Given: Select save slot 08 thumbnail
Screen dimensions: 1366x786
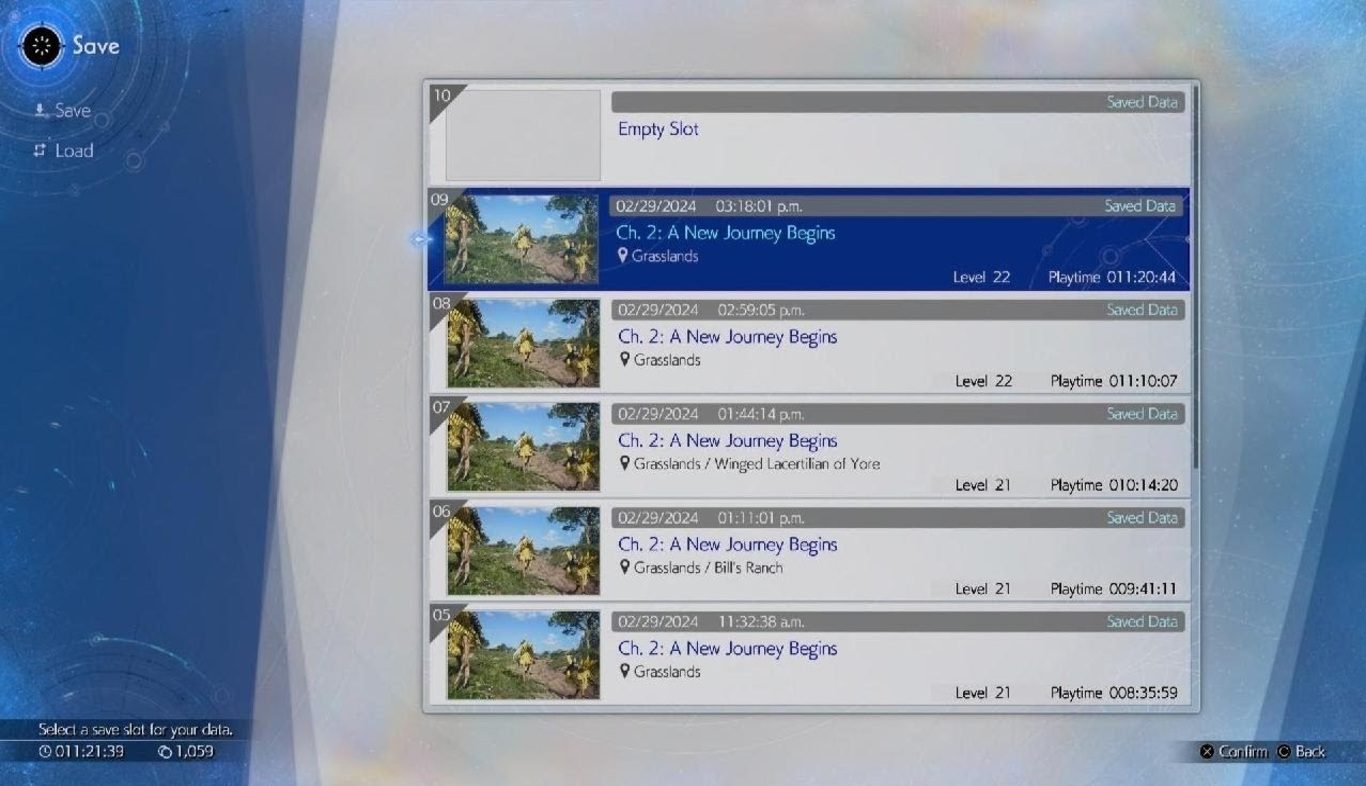Looking at the screenshot, I should pyautogui.click(x=523, y=343).
